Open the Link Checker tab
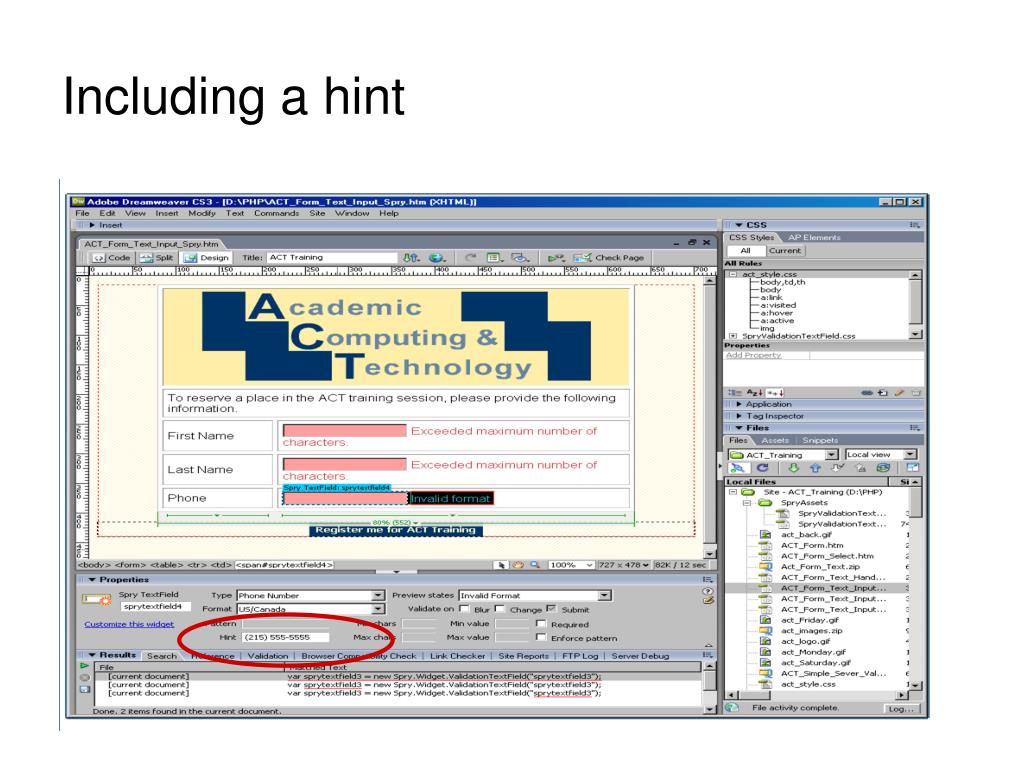This screenshot has width=1024, height=768. pos(457,656)
